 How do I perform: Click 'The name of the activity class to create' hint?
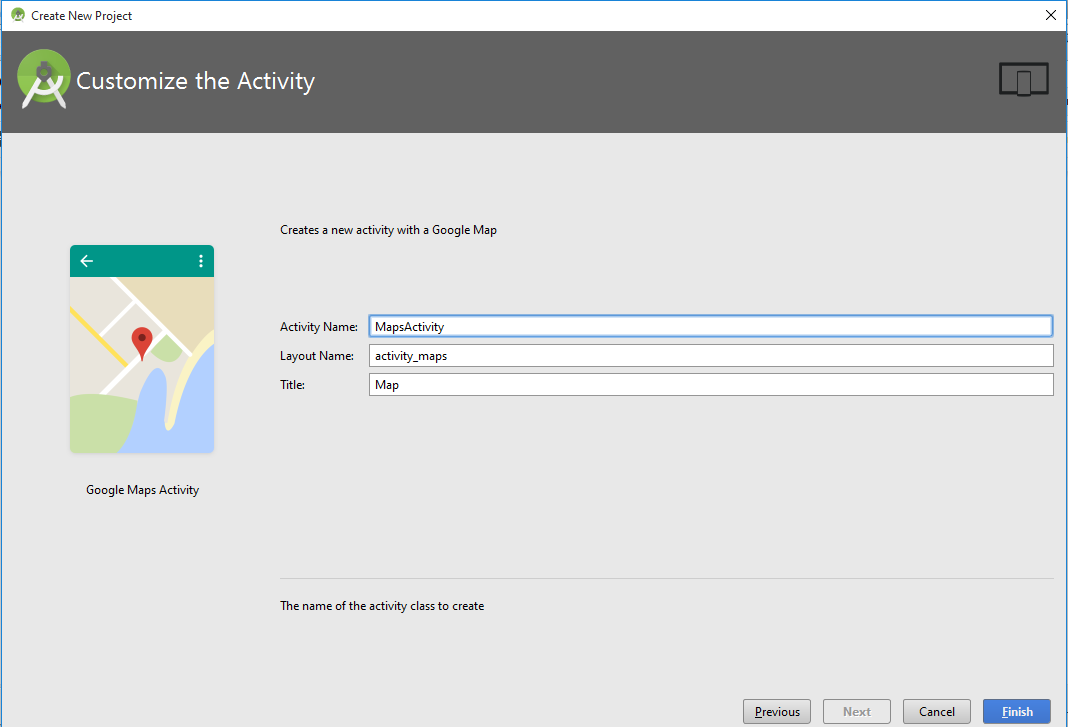click(x=382, y=606)
